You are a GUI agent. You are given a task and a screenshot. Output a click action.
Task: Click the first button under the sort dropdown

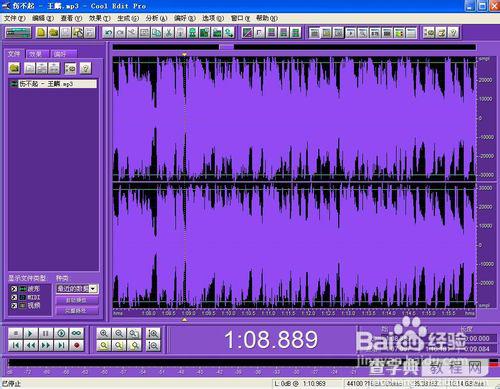77,300
